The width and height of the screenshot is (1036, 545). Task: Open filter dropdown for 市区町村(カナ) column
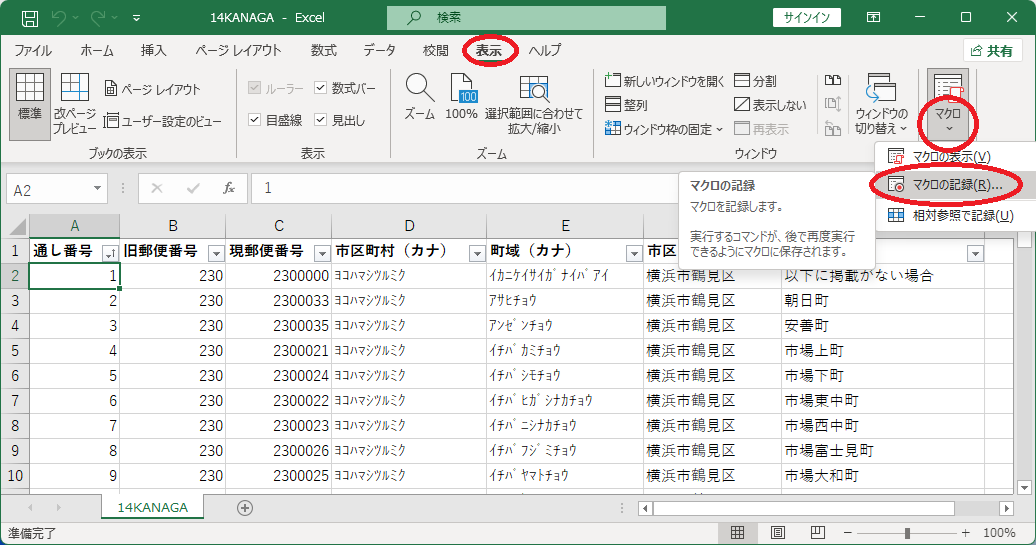(477, 253)
